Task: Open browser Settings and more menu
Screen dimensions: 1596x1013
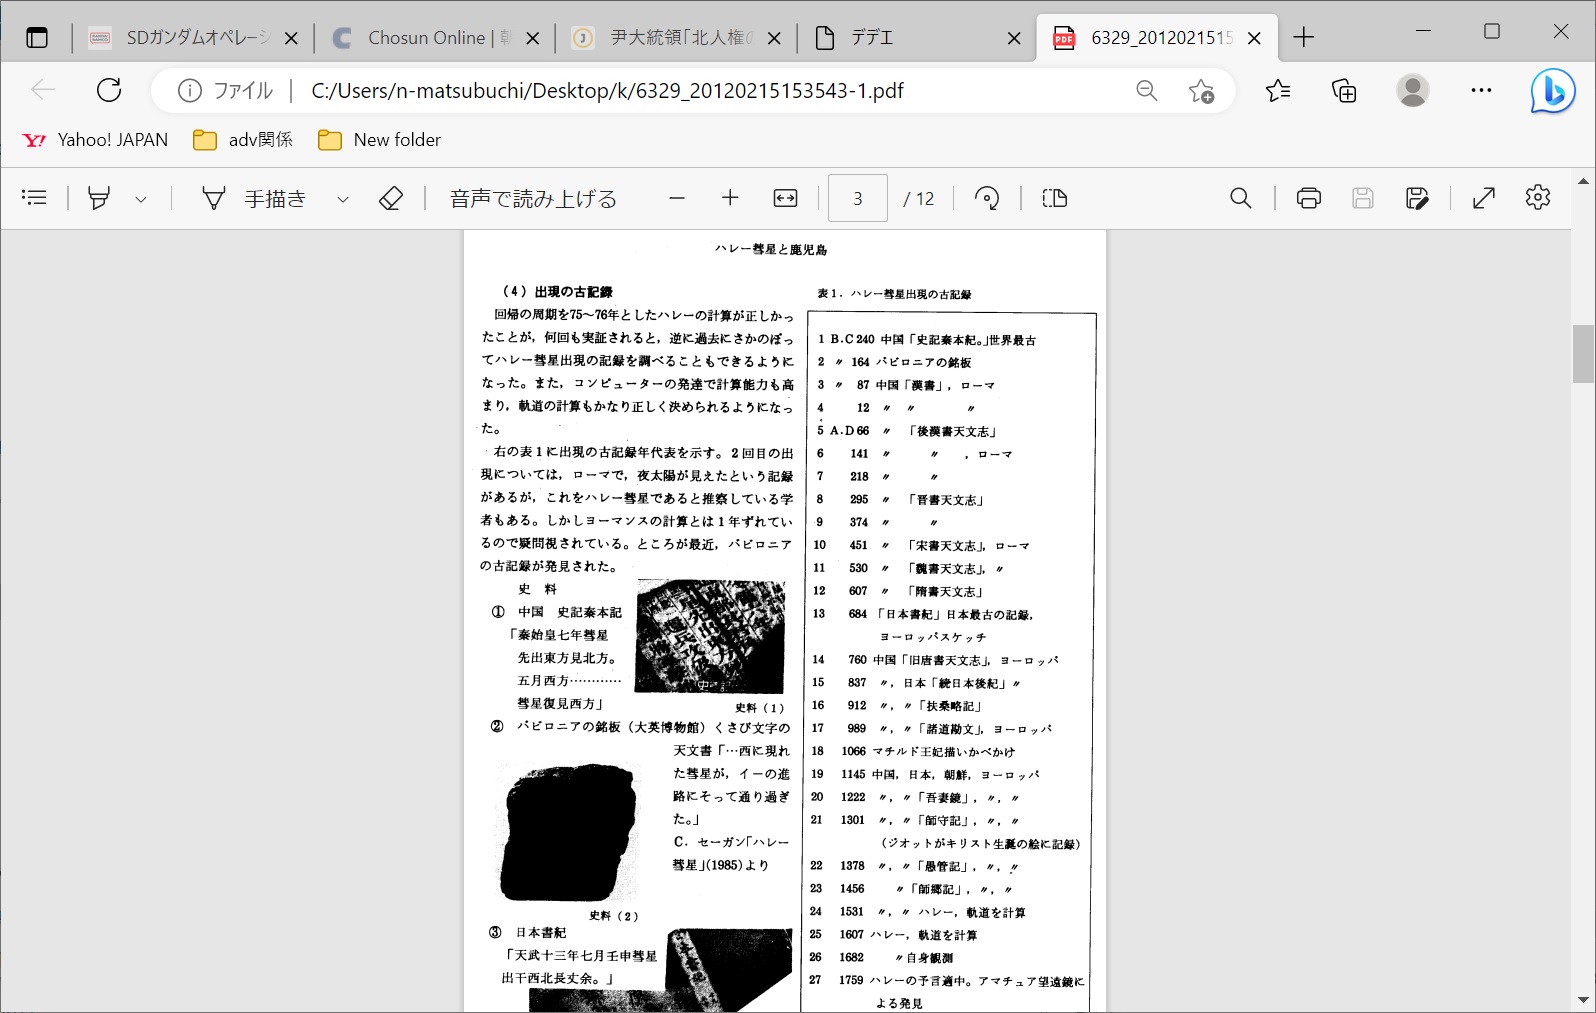Action: click(x=1481, y=90)
